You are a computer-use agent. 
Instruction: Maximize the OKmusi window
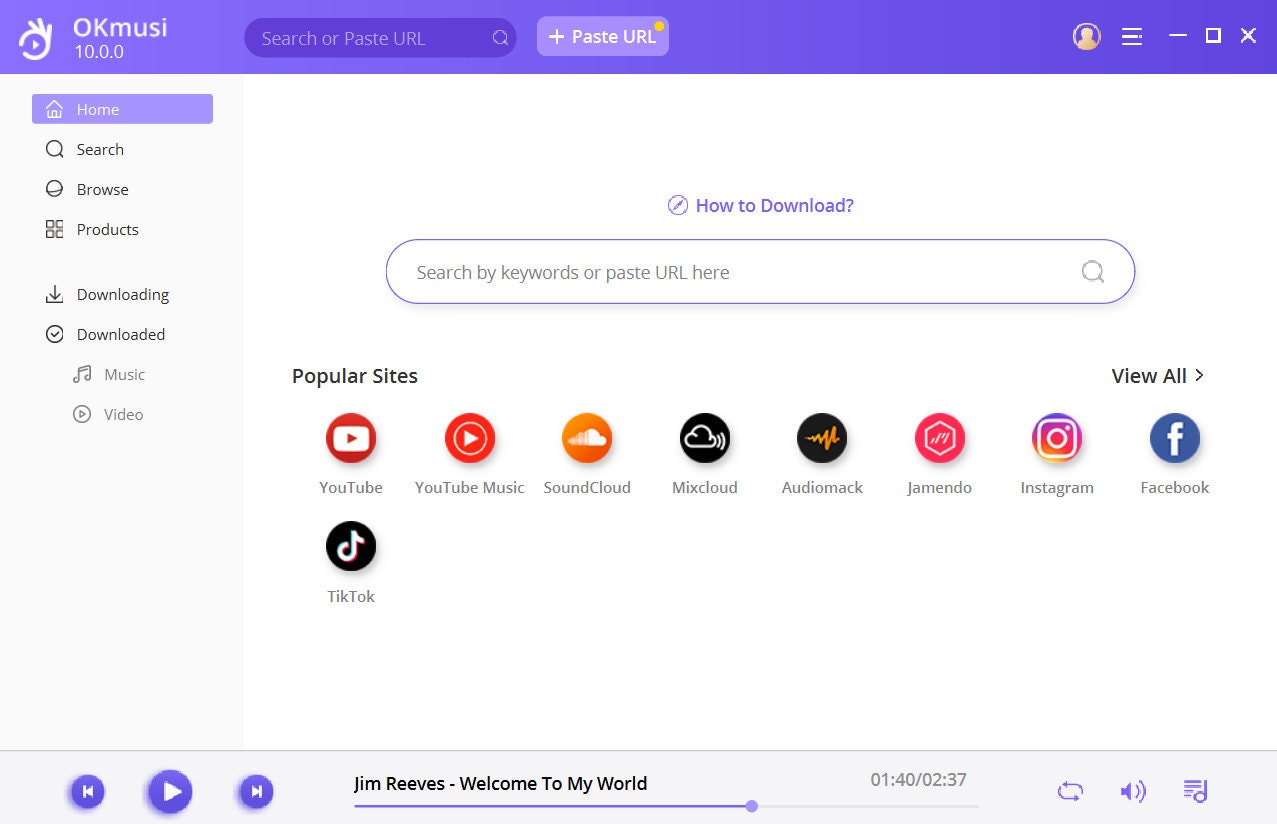(x=1213, y=36)
